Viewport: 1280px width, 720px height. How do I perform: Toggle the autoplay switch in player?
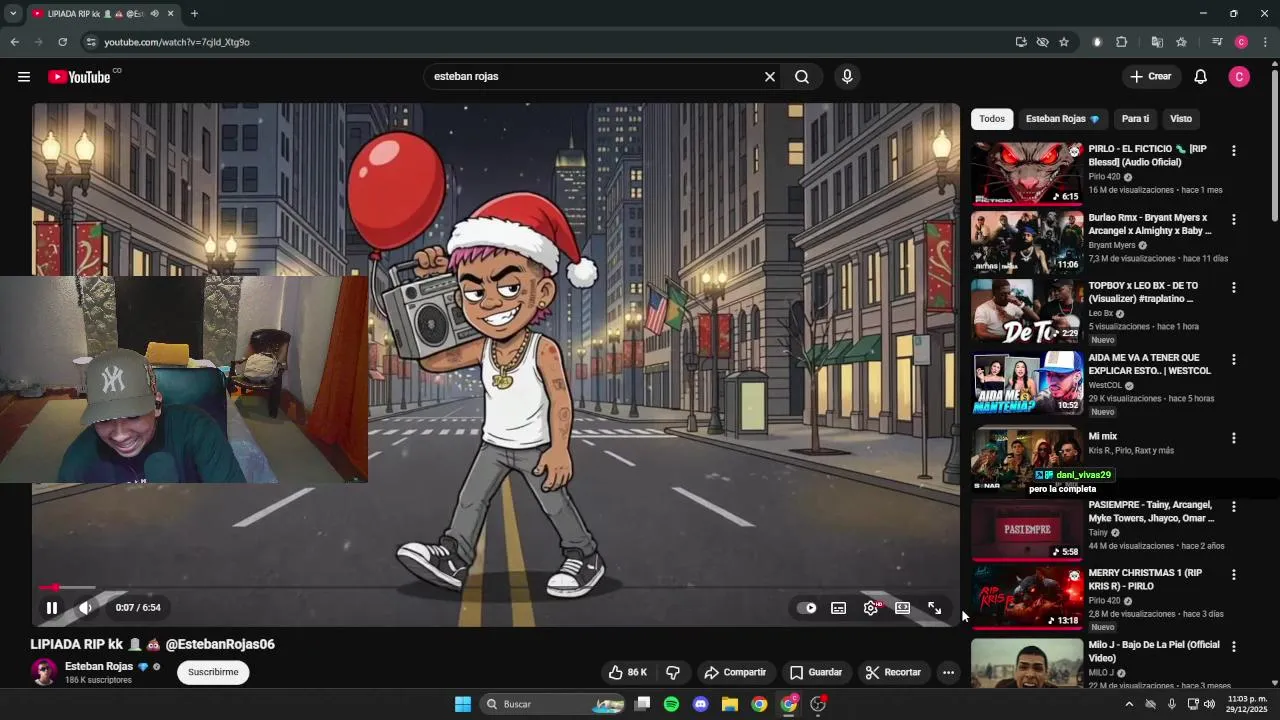[809, 608]
